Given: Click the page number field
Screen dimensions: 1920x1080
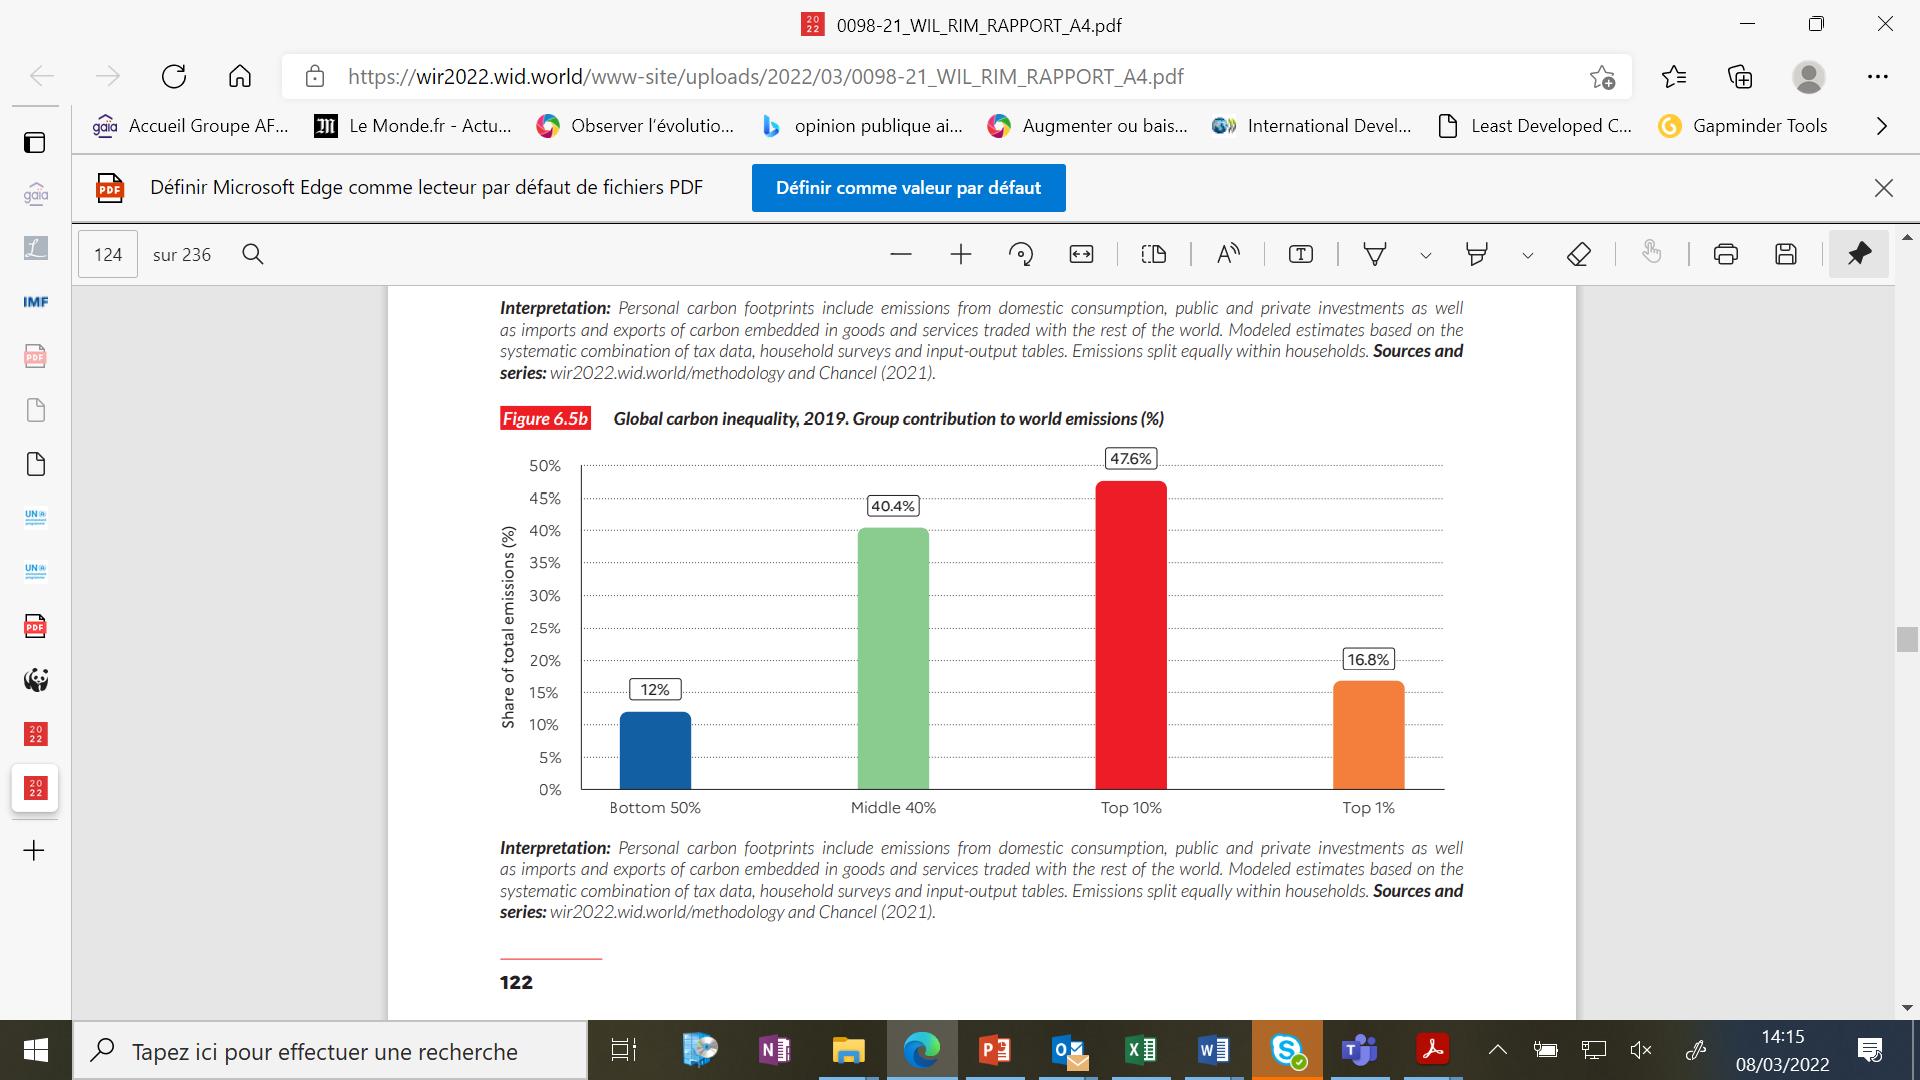Looking at the screenshot, I should tap(108, 254).
